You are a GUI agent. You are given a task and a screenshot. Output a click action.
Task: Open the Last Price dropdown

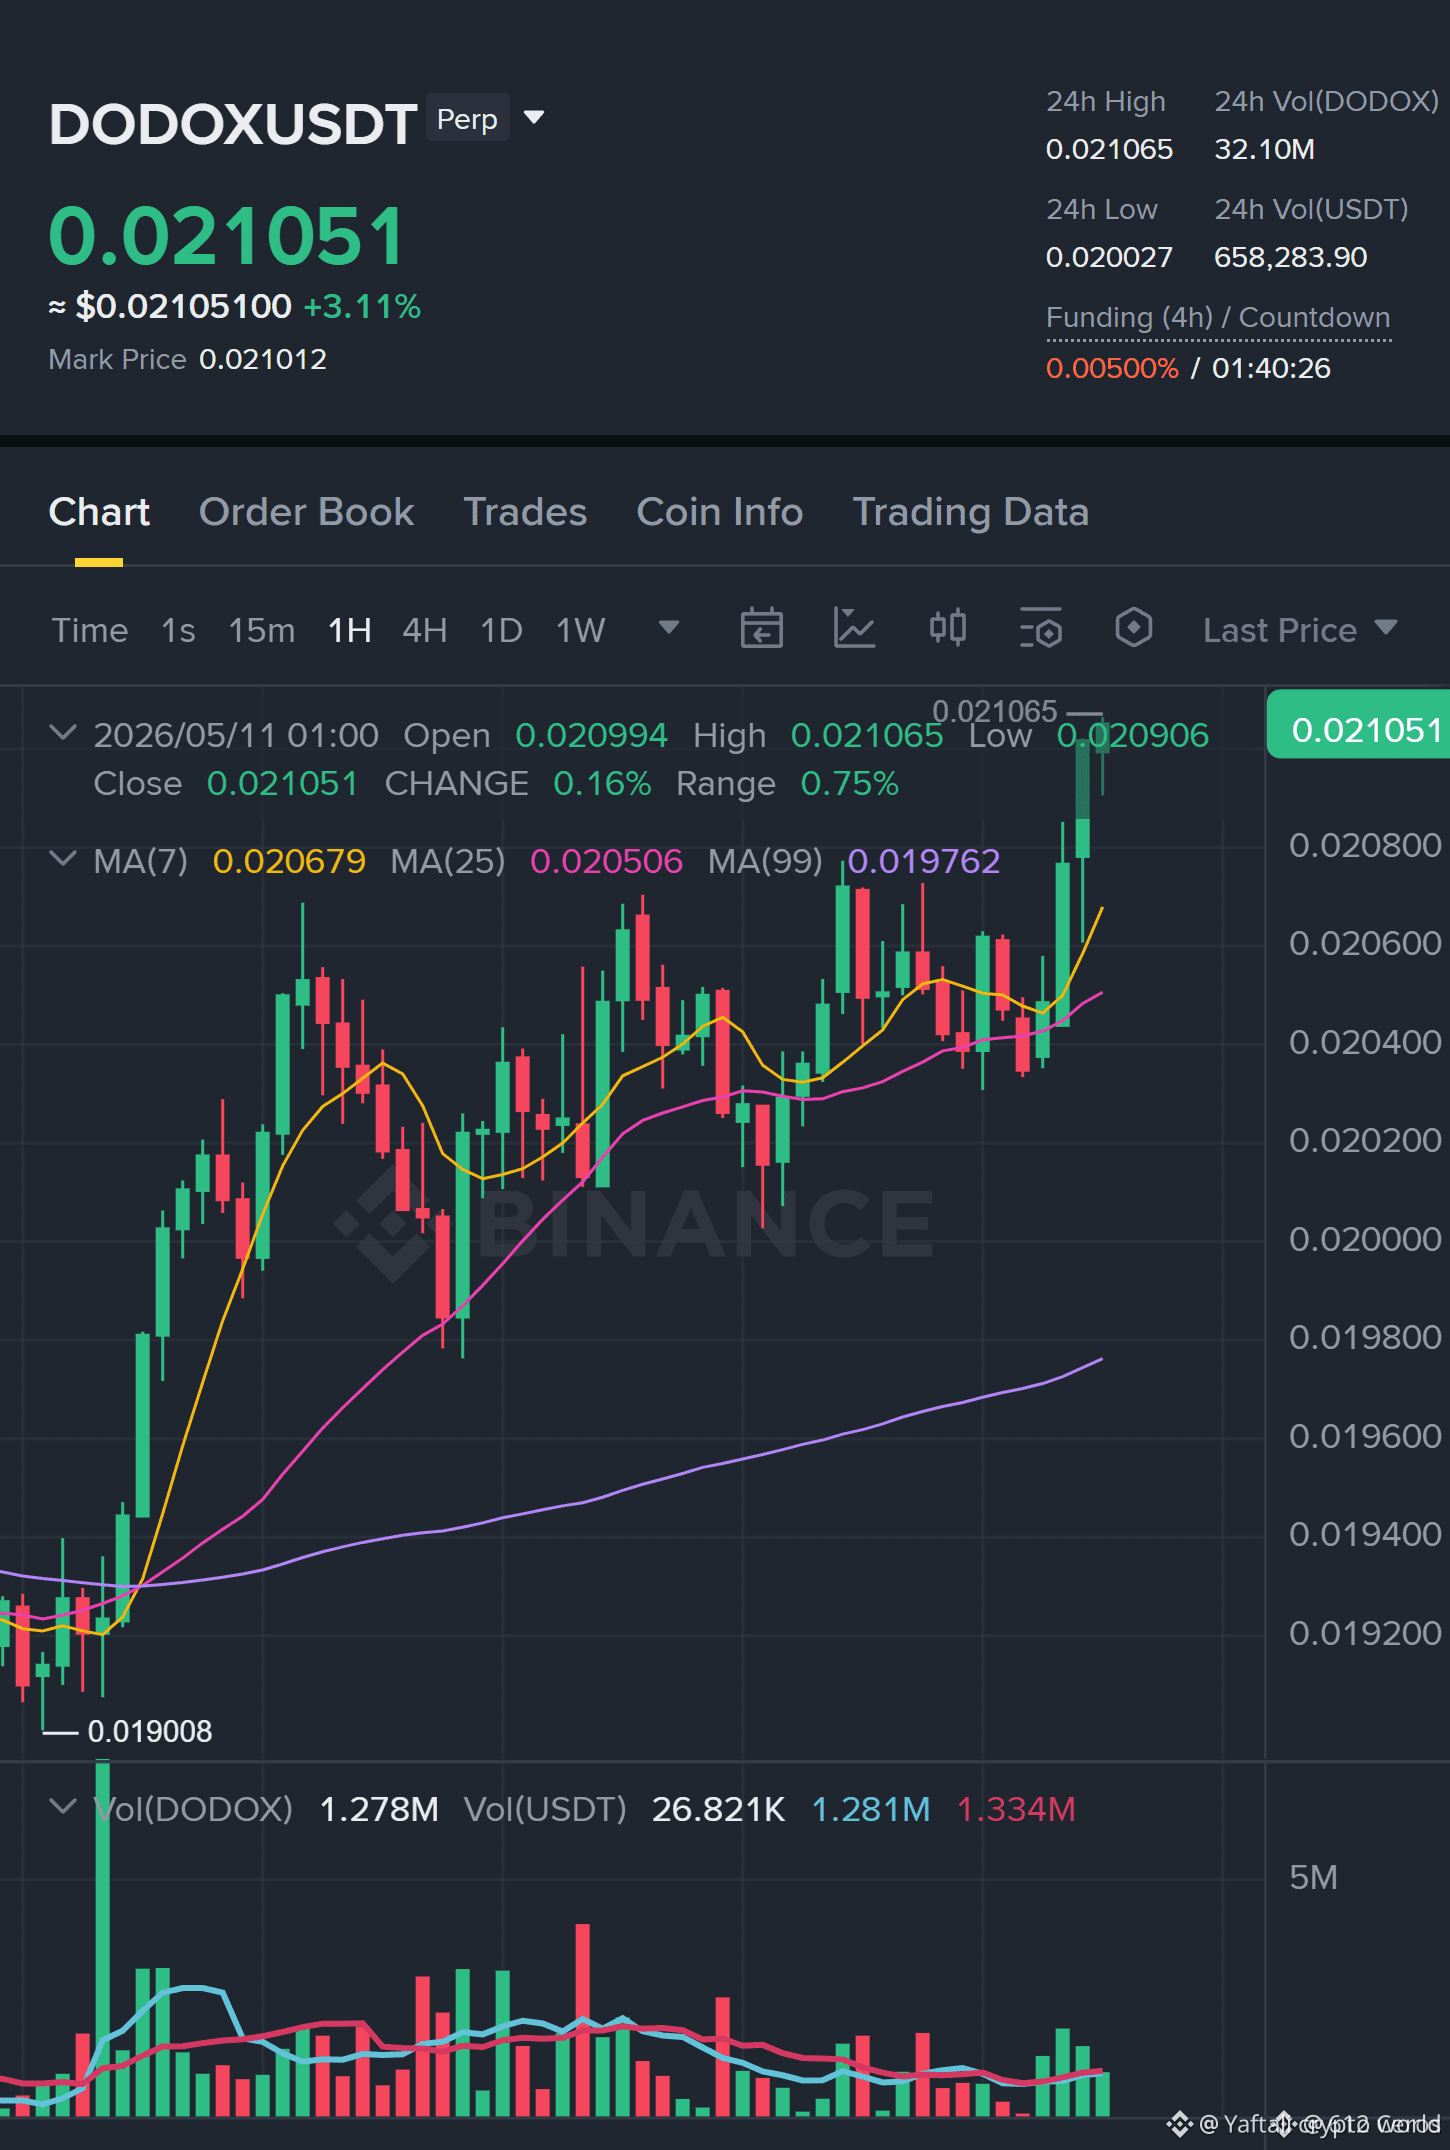[1299, 630]
